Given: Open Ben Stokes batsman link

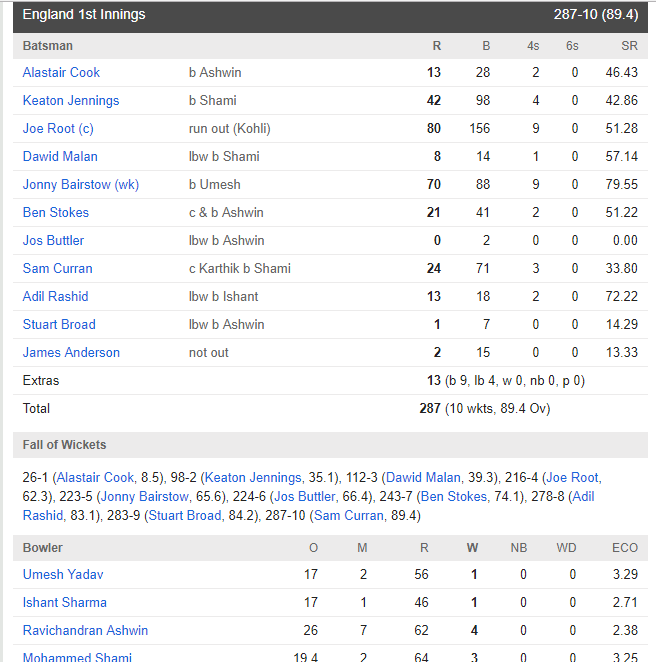Looking at the screenshot, I should [56, 212].
